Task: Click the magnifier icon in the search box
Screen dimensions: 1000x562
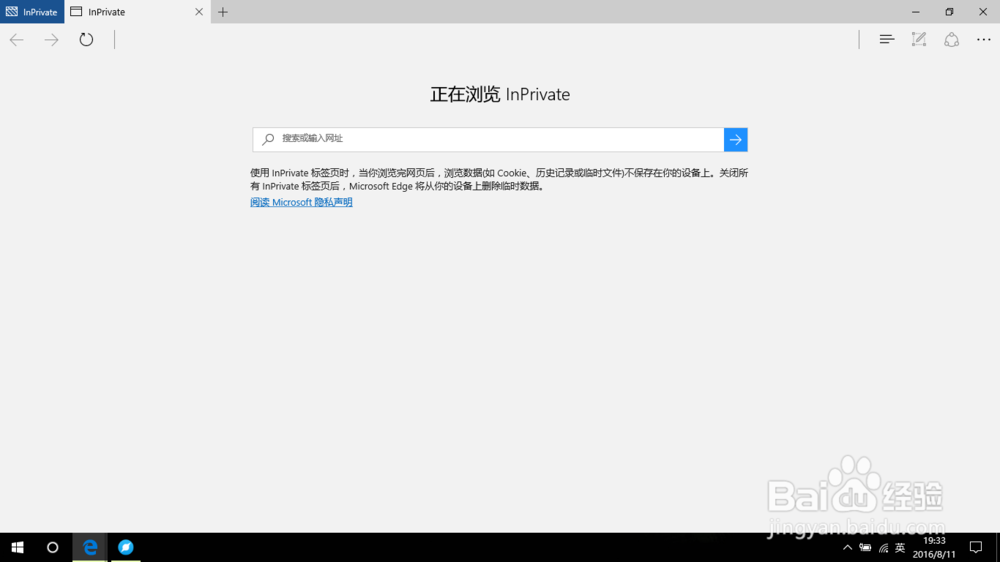Action: pos(268,138)
